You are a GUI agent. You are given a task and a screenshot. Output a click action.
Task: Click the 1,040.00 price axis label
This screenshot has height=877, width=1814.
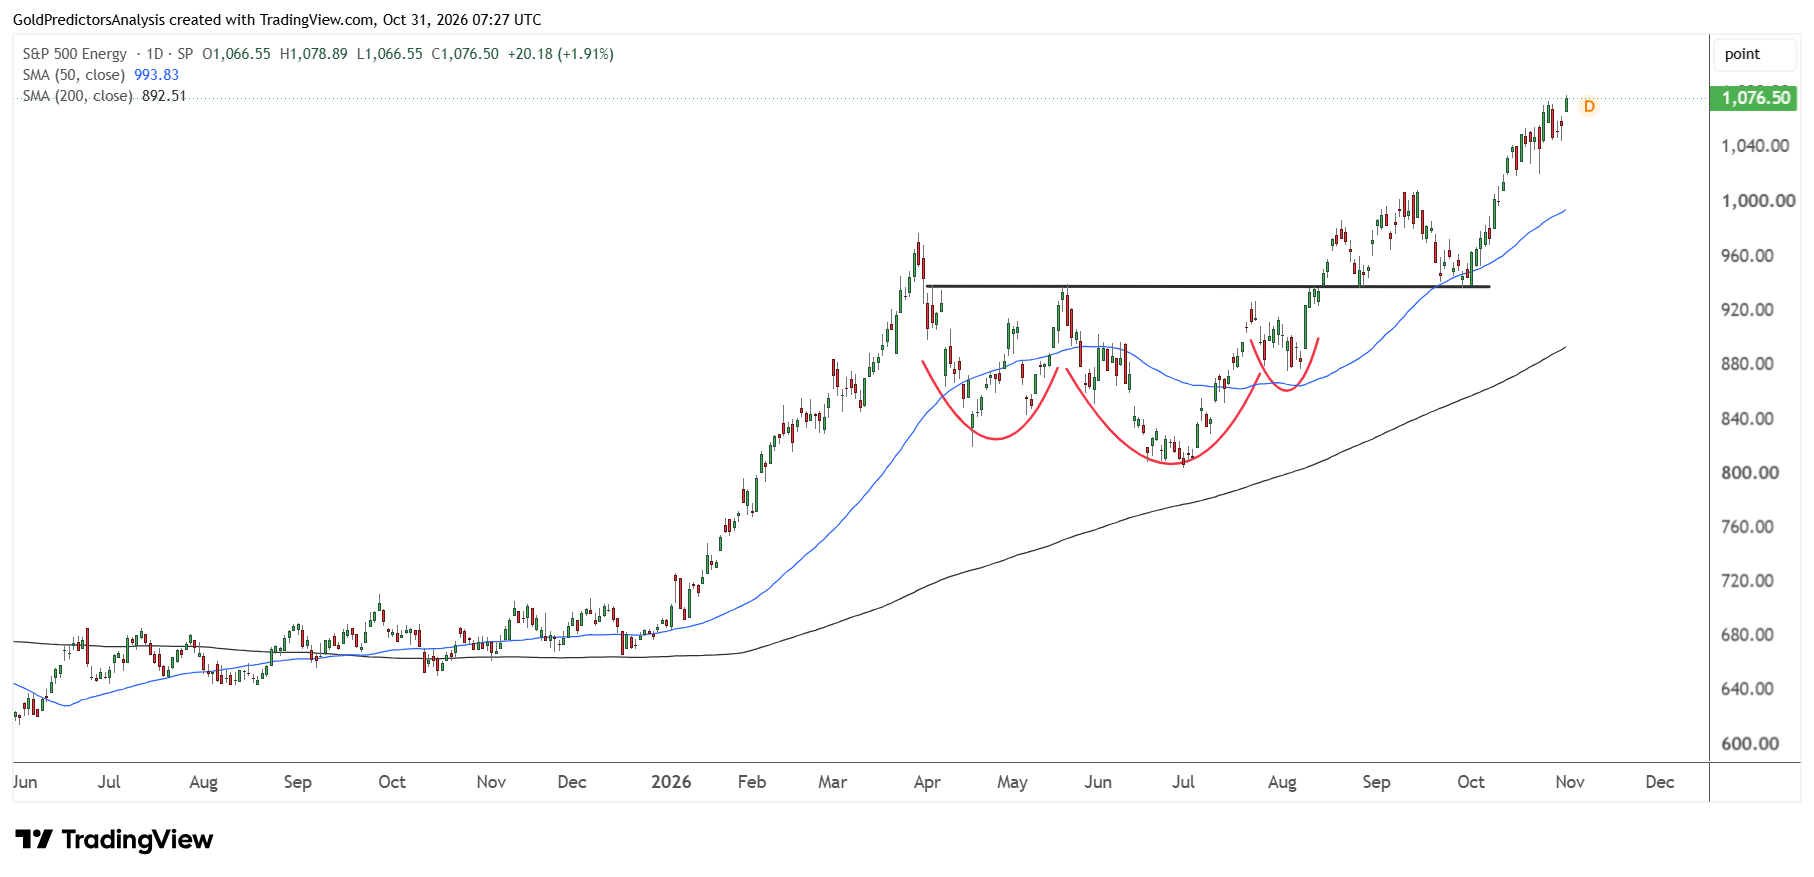(x=1755, y=146)
